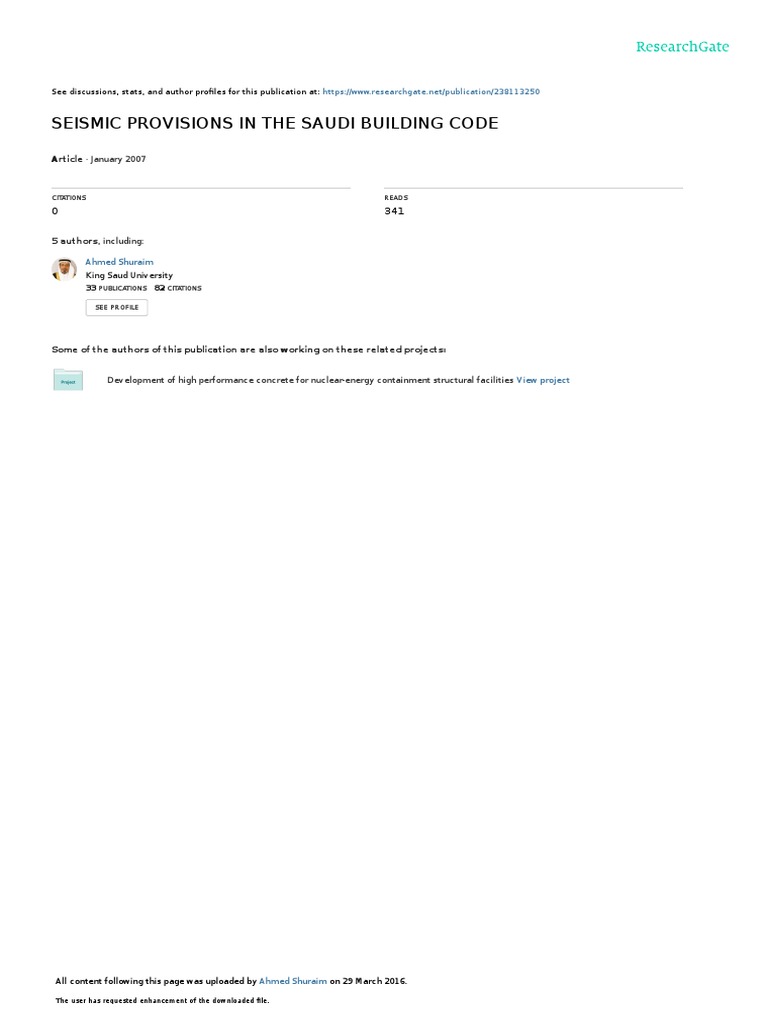Click the high performance concrete project title
The image size is (768, 1024).
coord(310,380)
